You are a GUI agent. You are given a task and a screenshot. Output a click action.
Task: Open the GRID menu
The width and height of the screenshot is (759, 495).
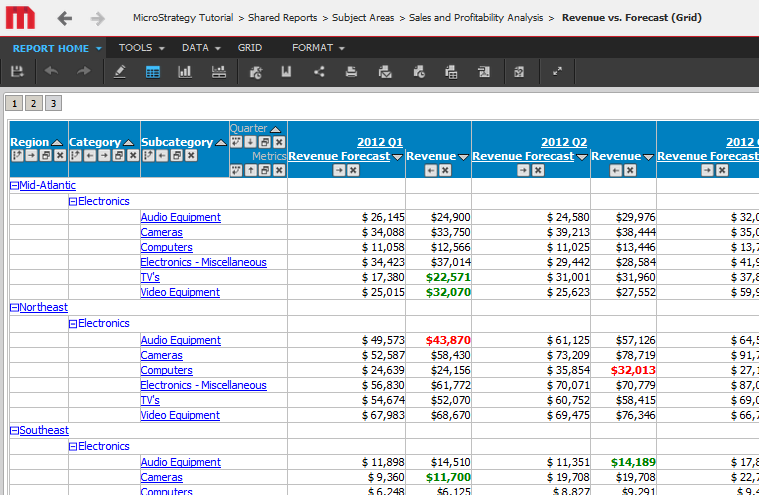pos(250,48)
